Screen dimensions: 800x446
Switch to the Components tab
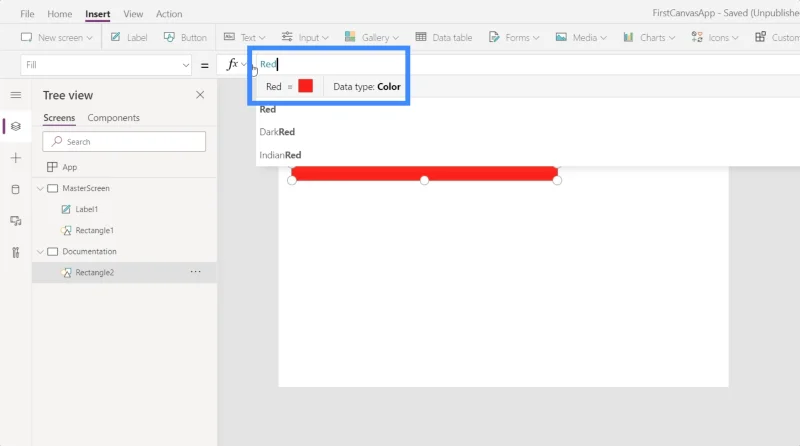click(113, 118)
